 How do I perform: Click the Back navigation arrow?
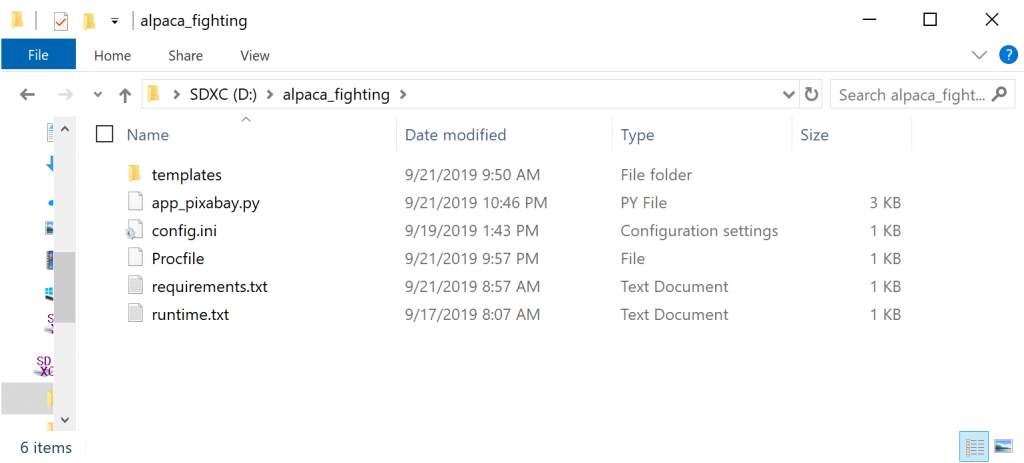pos(27,95)
